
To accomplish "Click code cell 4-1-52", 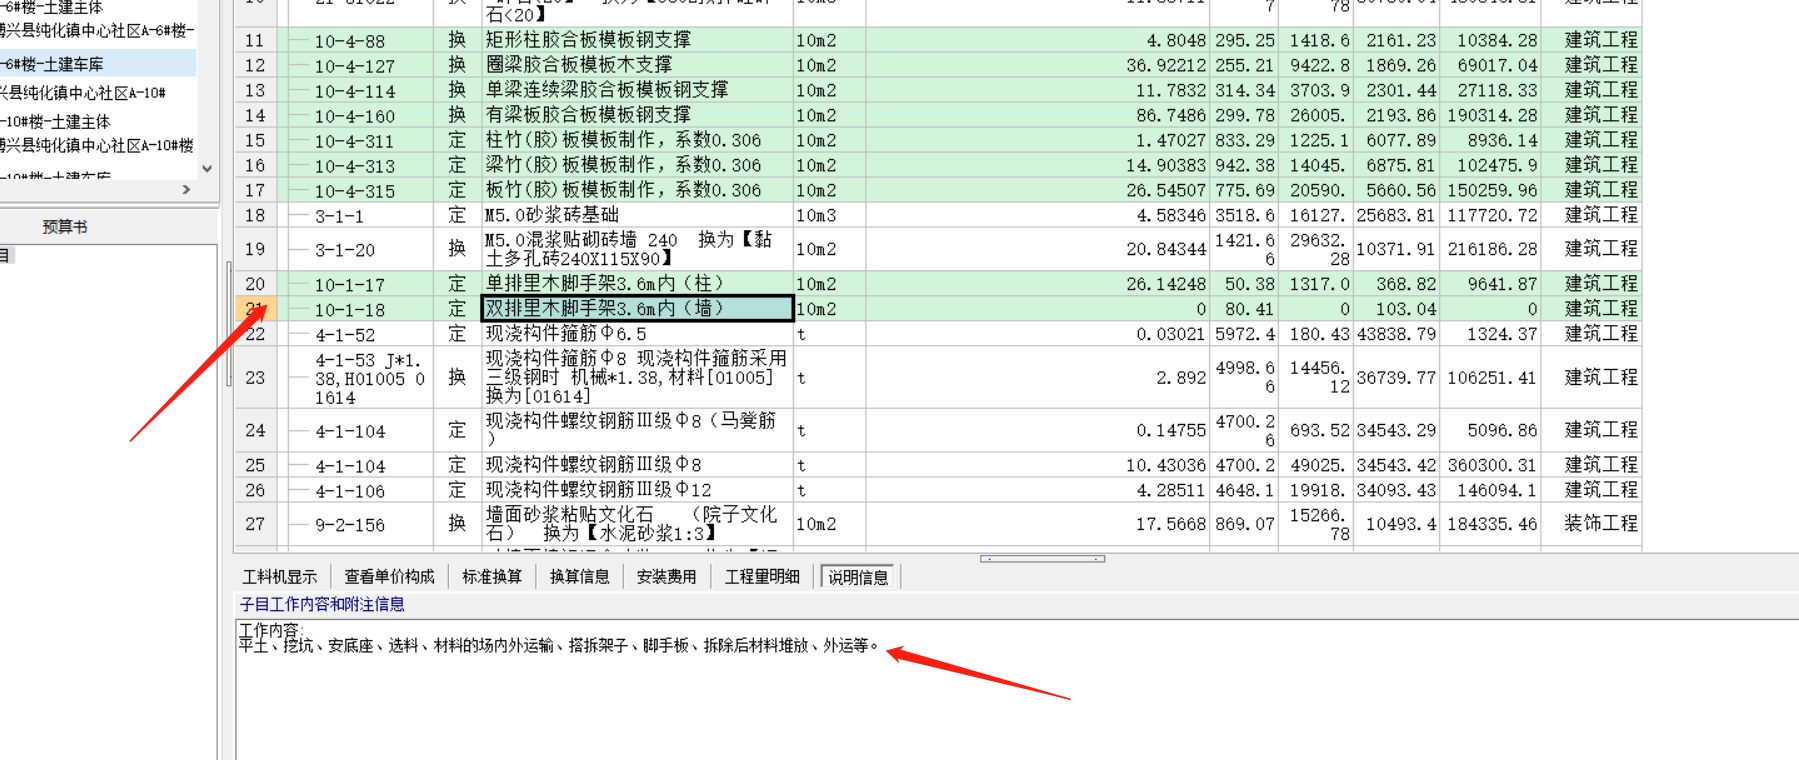I will [x=360, y=335].
